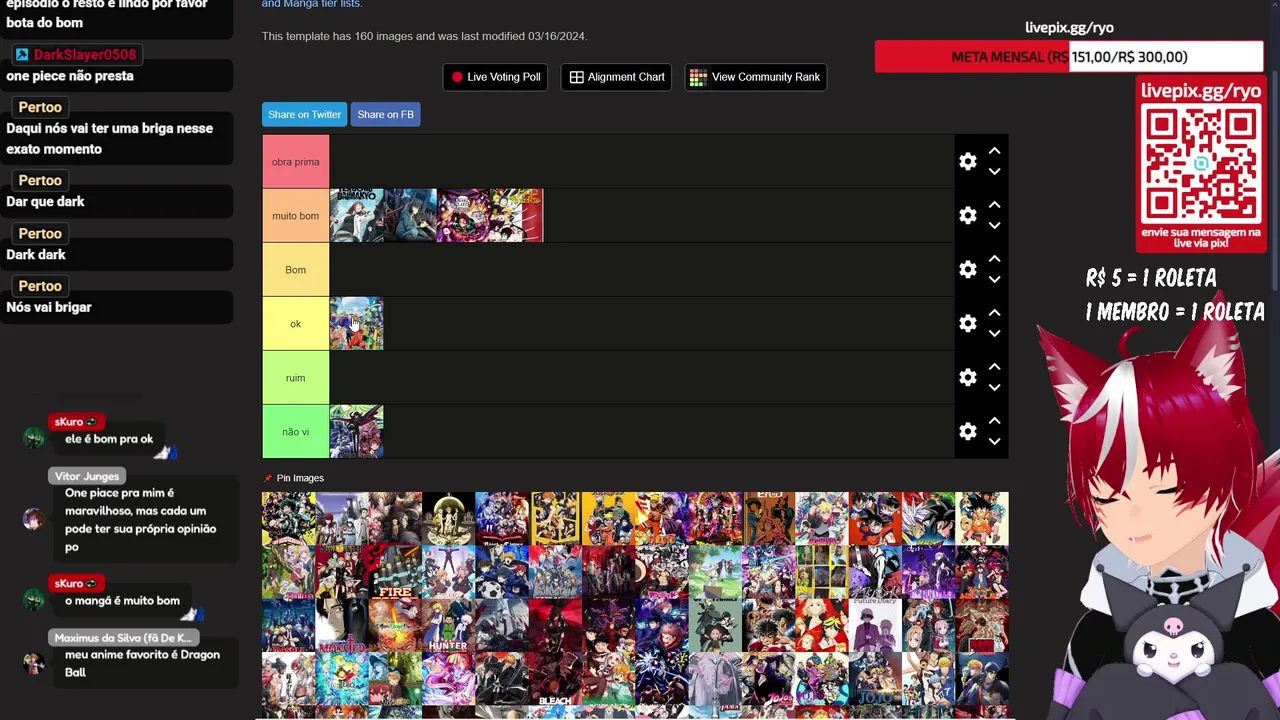Select One Piece image in ok tier

(357, 324)
